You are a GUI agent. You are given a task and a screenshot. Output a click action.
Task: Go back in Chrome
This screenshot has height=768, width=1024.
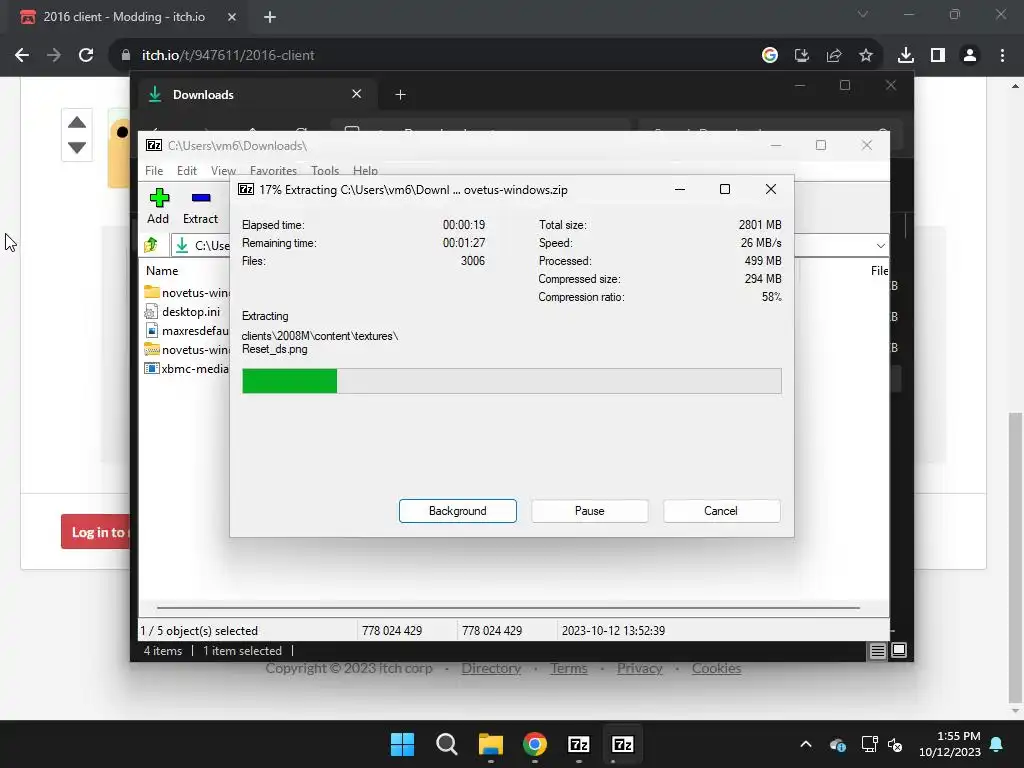click(x=22, y=55)
